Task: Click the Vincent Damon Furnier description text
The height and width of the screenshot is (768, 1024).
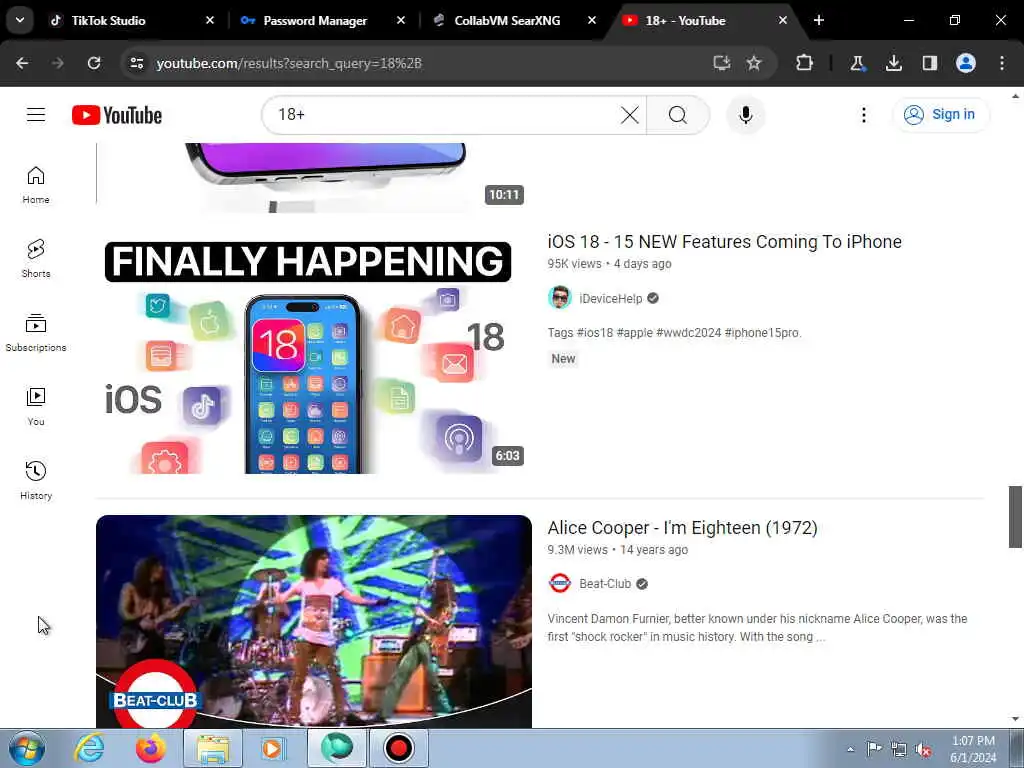Action: (757, 627)
